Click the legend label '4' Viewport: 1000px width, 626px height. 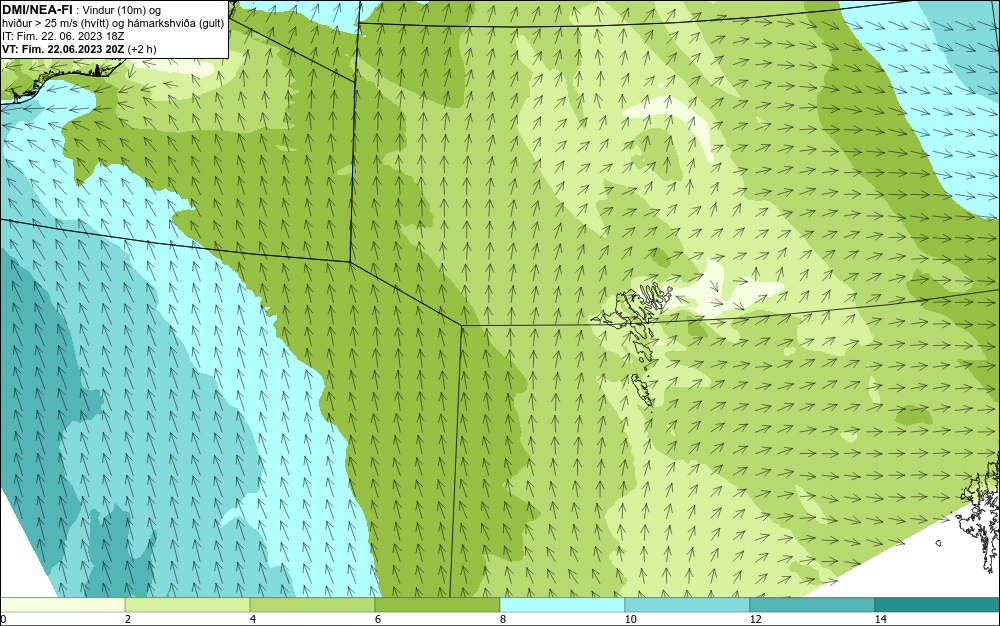(253, 619)
